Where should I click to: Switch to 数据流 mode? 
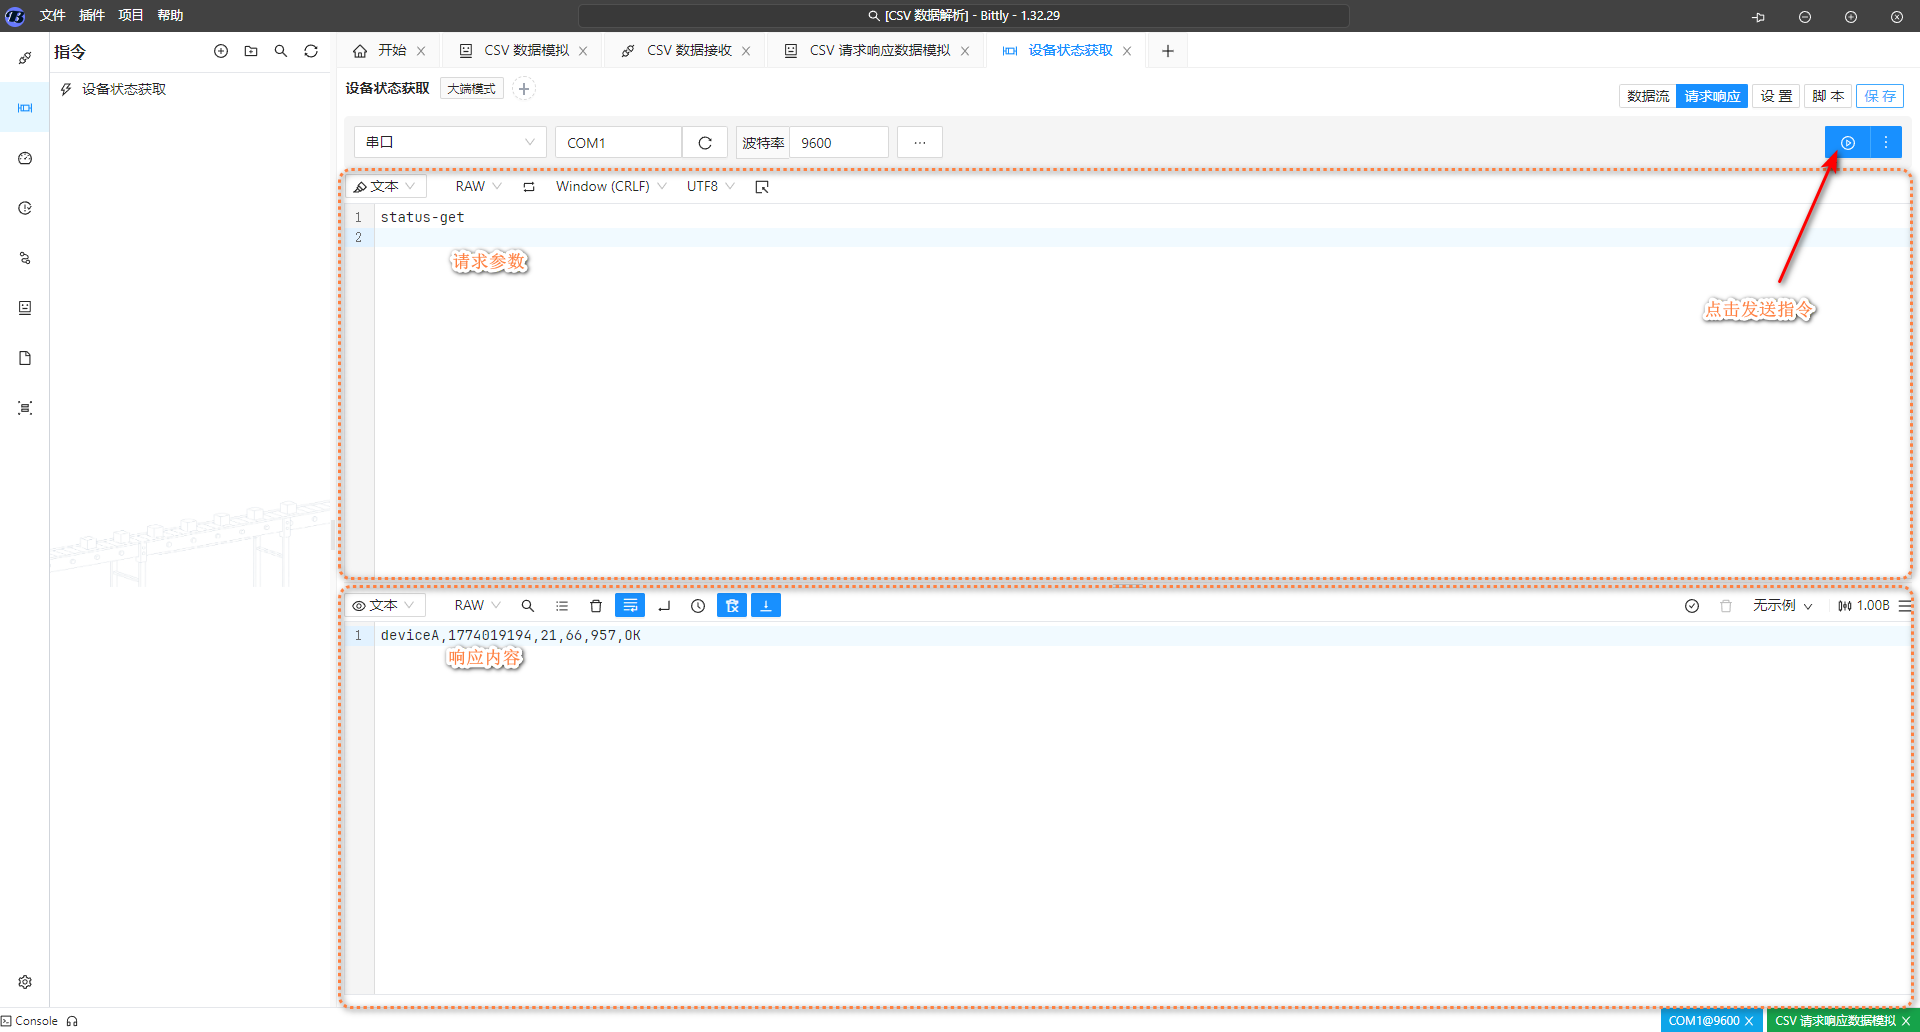tap(1647, 96)
